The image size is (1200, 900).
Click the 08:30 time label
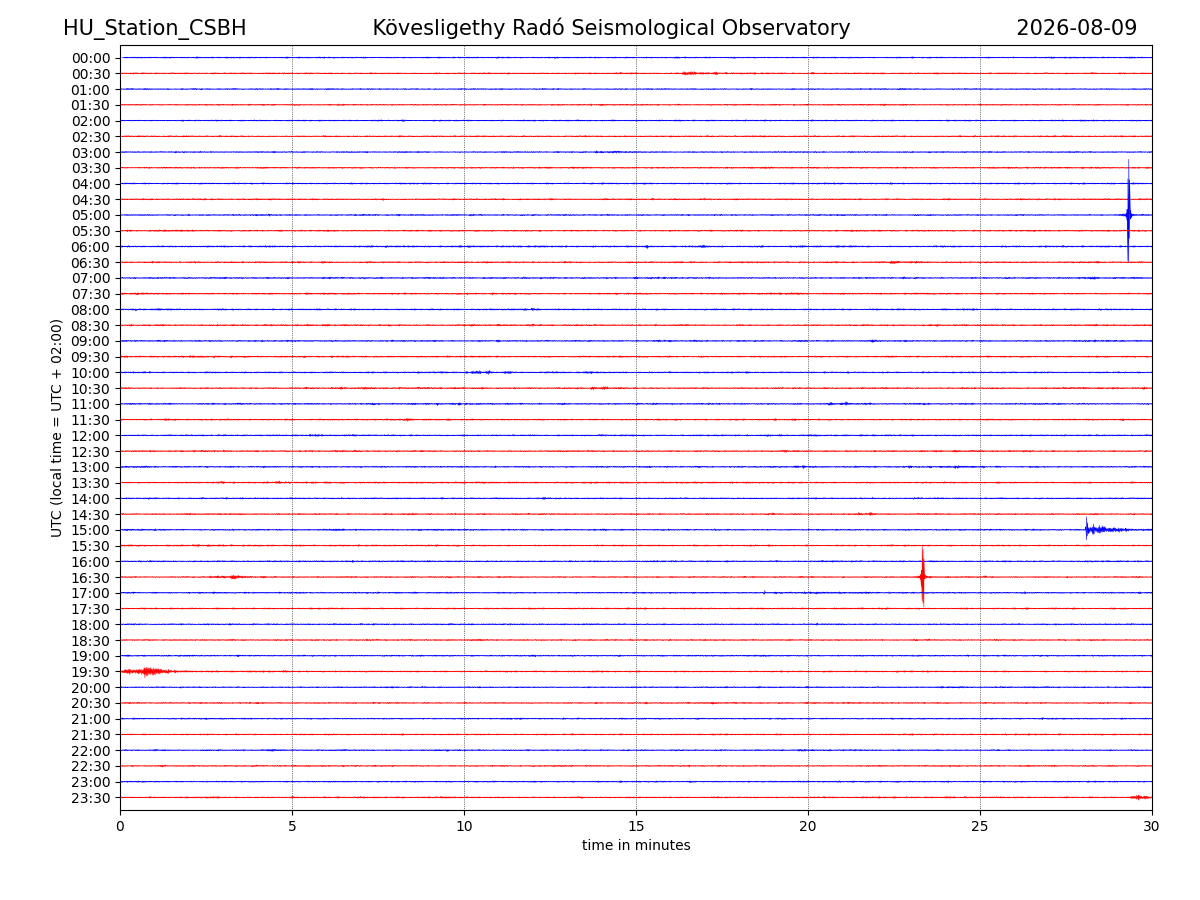pyautogui.click(x=91, y=326)
